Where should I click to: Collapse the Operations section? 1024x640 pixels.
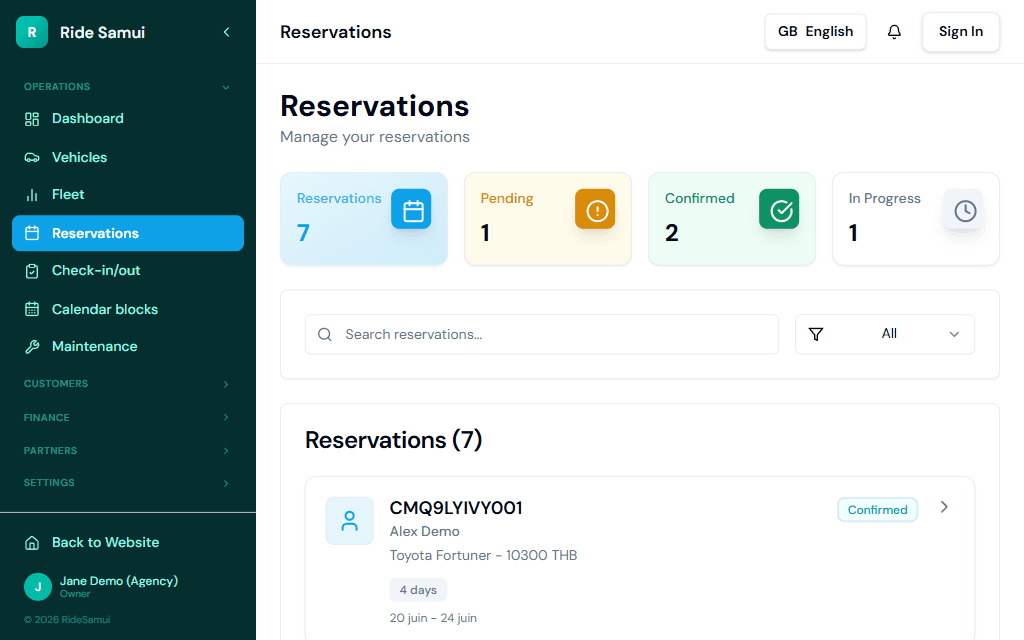[226, 87]
